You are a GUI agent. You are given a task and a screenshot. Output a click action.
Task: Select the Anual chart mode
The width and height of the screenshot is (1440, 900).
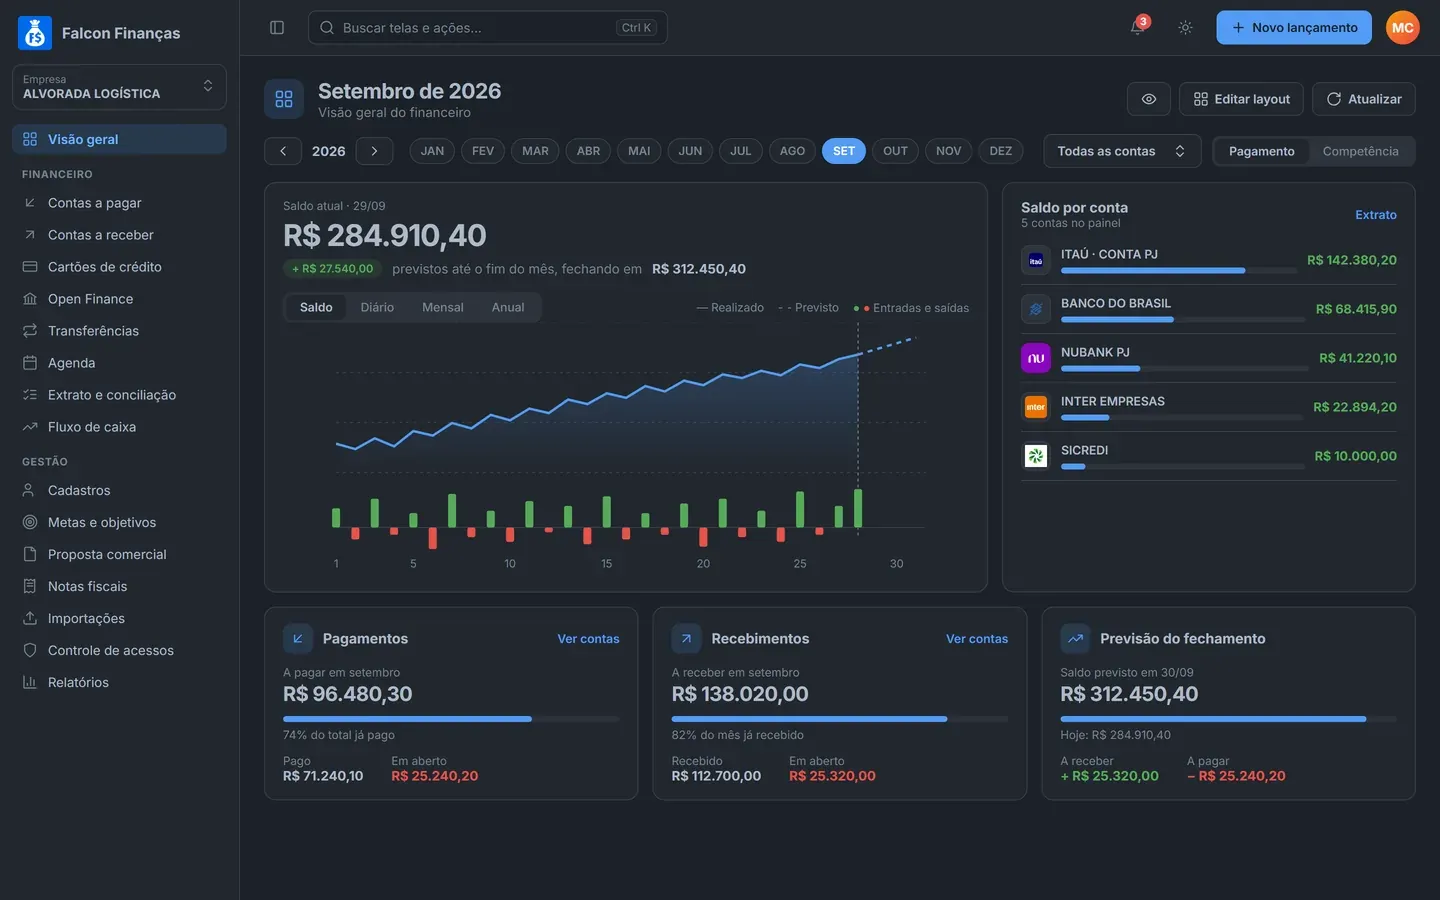508,307
